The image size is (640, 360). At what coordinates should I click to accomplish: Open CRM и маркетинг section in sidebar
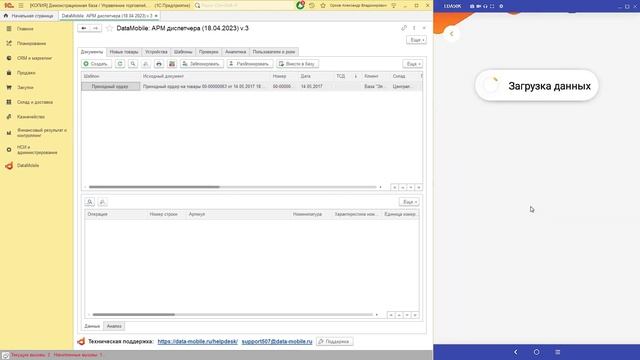[x=36, y=58]
